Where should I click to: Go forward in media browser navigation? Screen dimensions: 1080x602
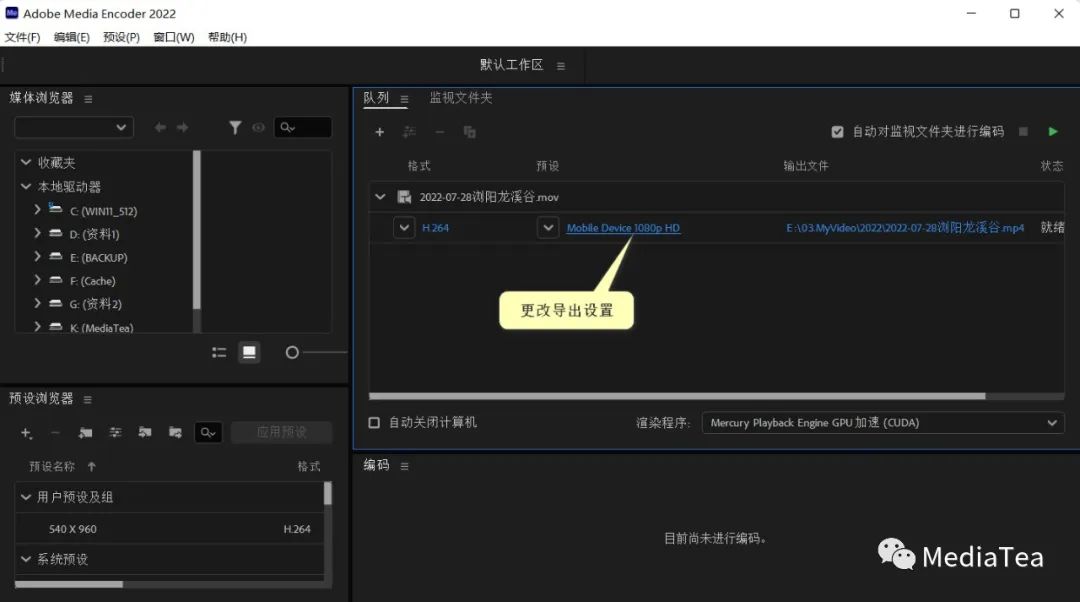183,127
